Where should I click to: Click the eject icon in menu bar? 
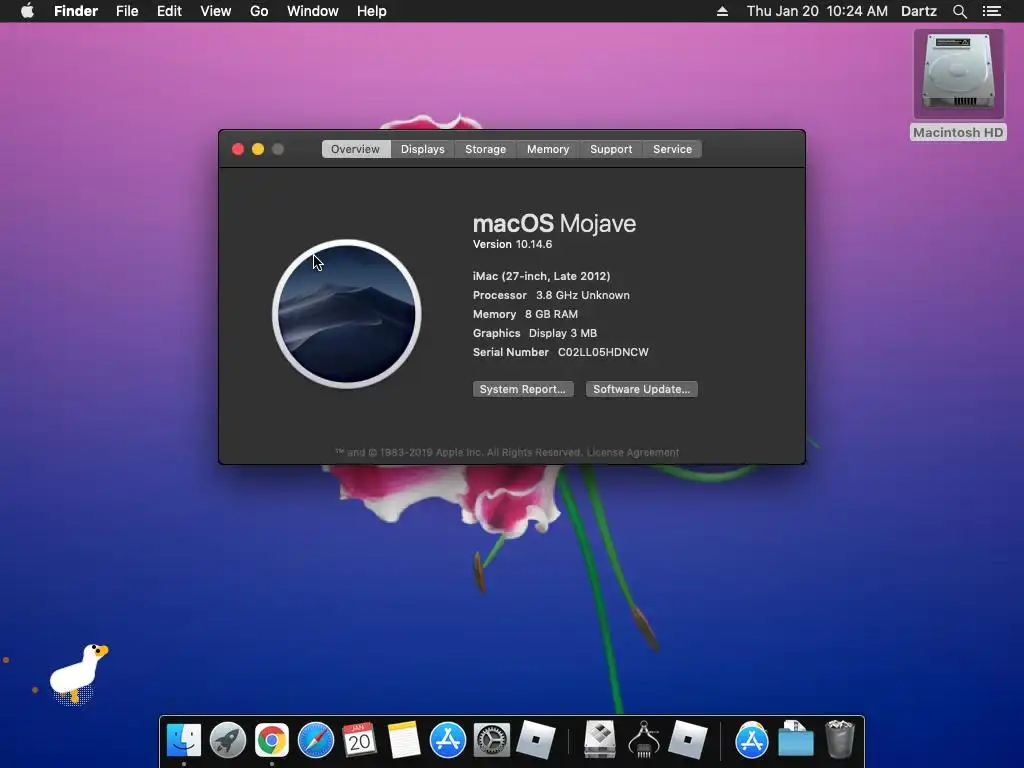[722, 11]
